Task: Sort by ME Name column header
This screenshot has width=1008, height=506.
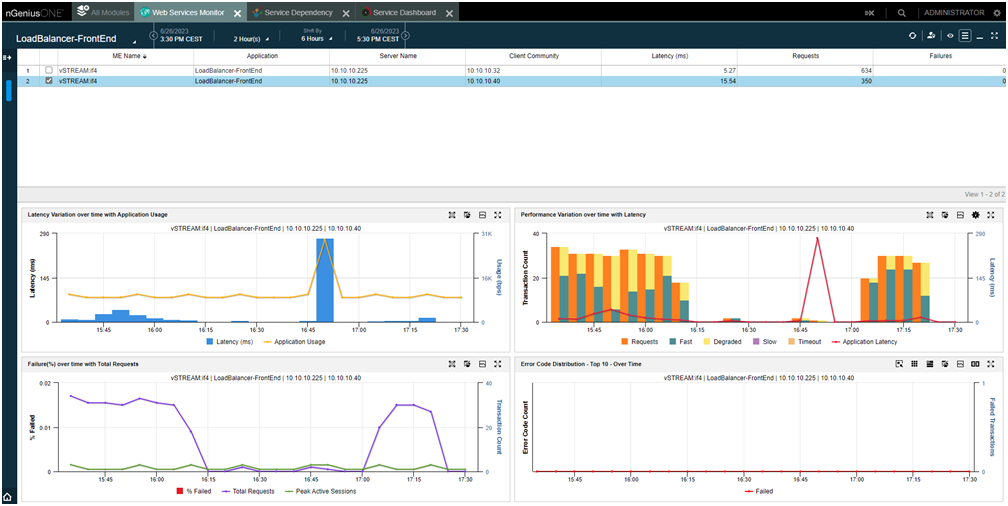Action: pyautogui.click(x=125, y=56)
